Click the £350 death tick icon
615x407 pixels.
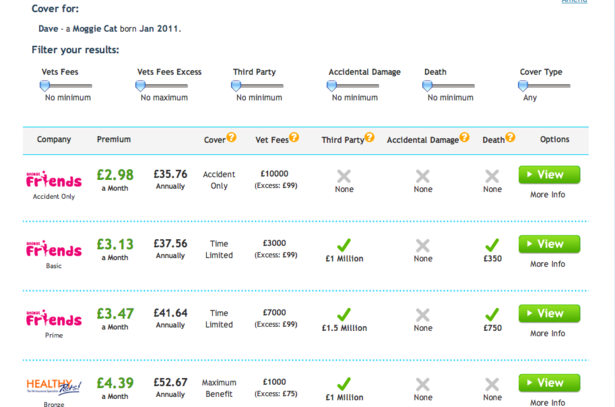(492, 245)
